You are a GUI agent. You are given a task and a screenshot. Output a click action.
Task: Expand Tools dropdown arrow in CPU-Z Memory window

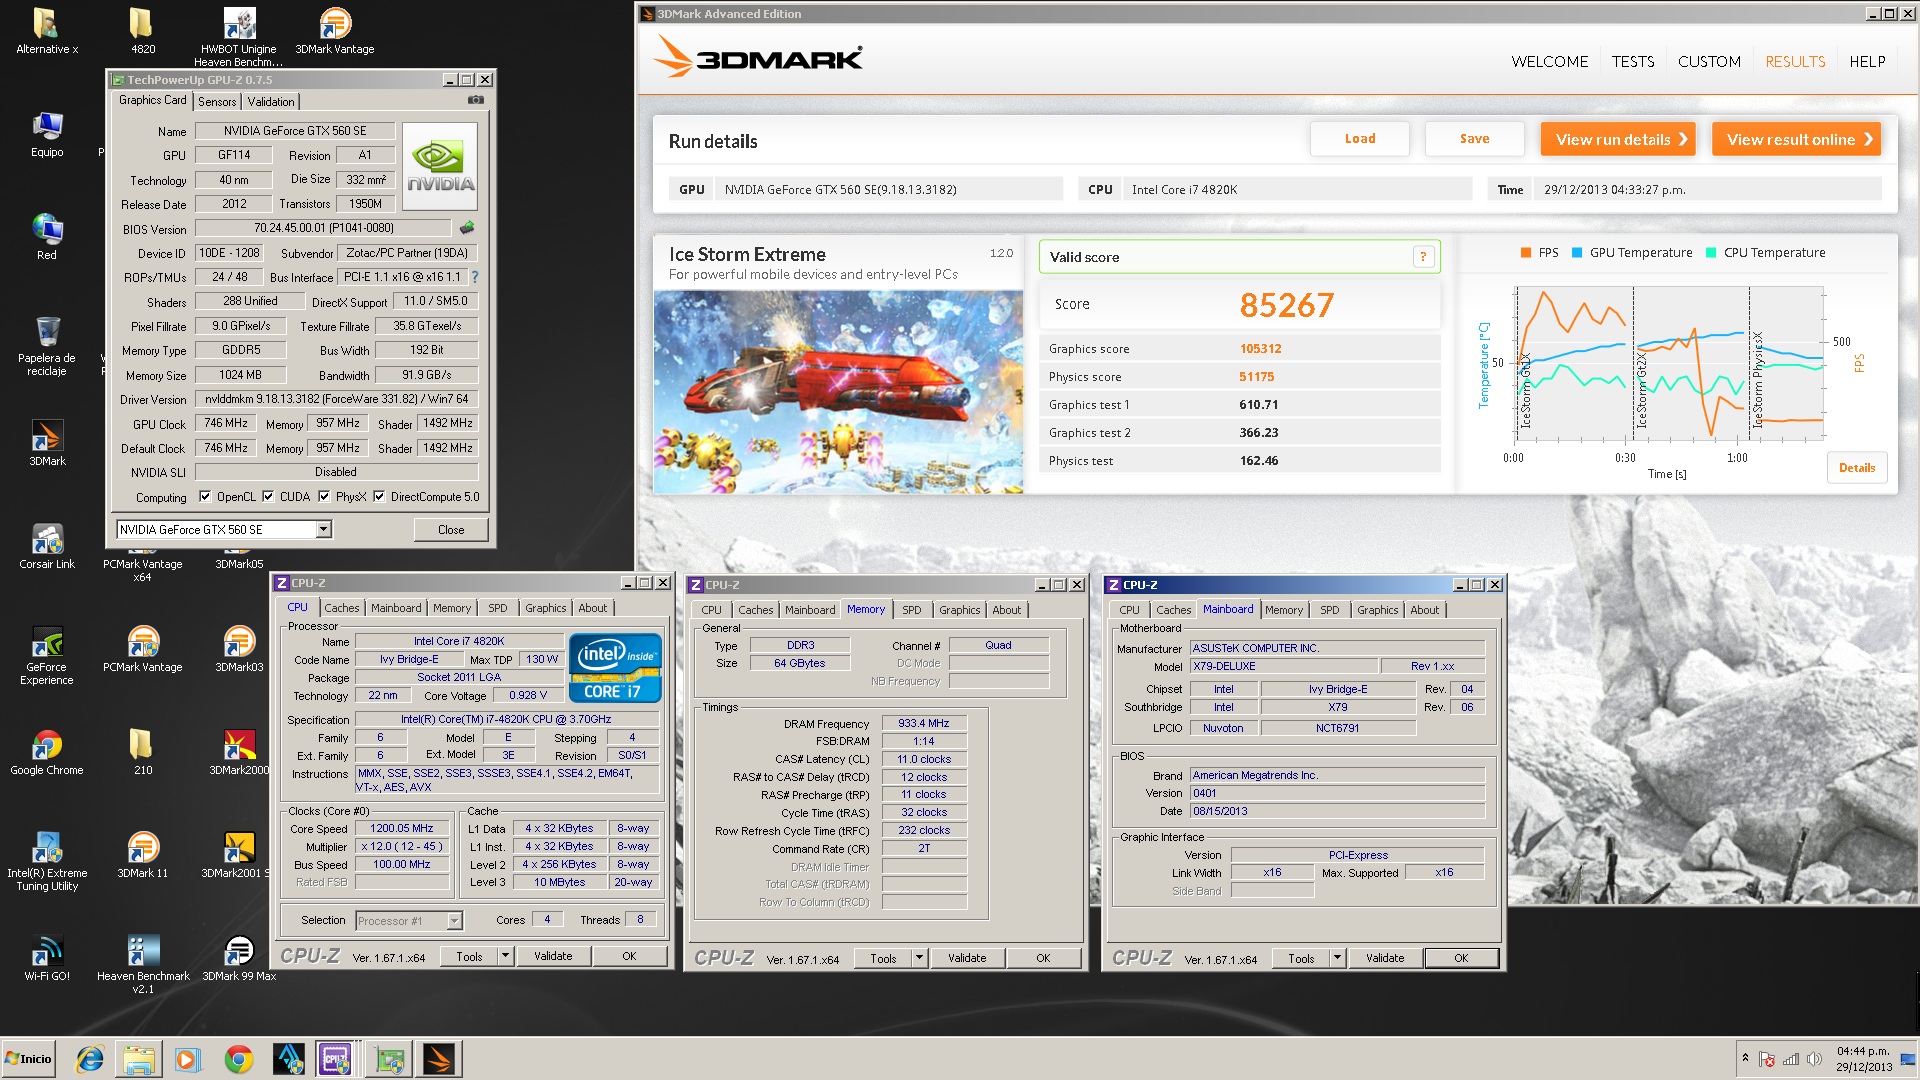point(920,958)
